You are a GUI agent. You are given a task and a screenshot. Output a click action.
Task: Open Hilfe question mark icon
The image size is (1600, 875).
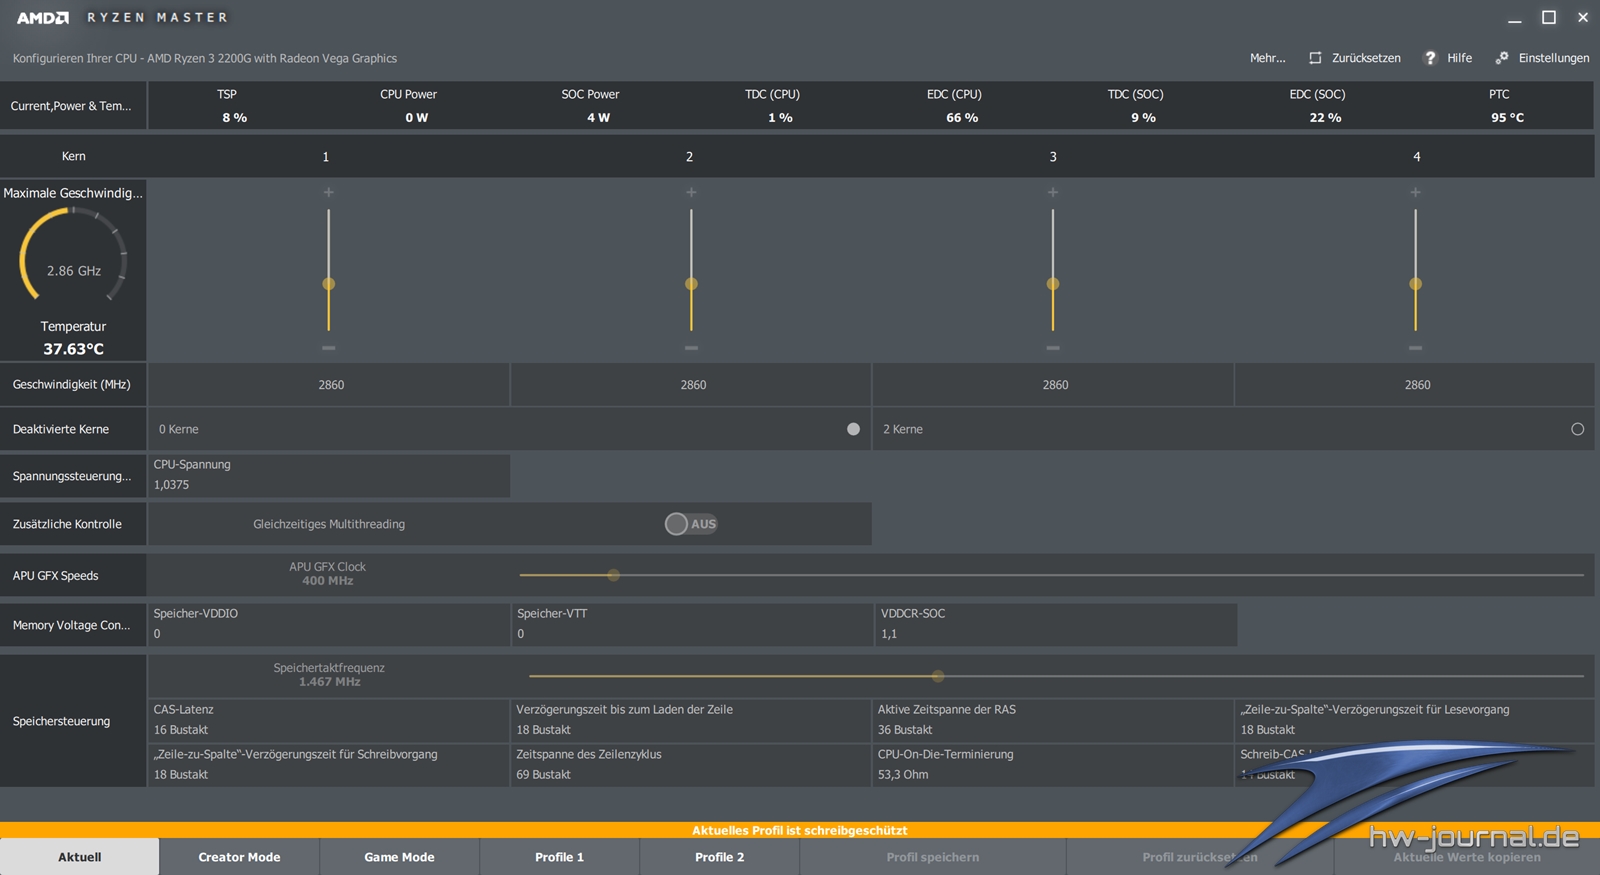[x=1430, y=58]
